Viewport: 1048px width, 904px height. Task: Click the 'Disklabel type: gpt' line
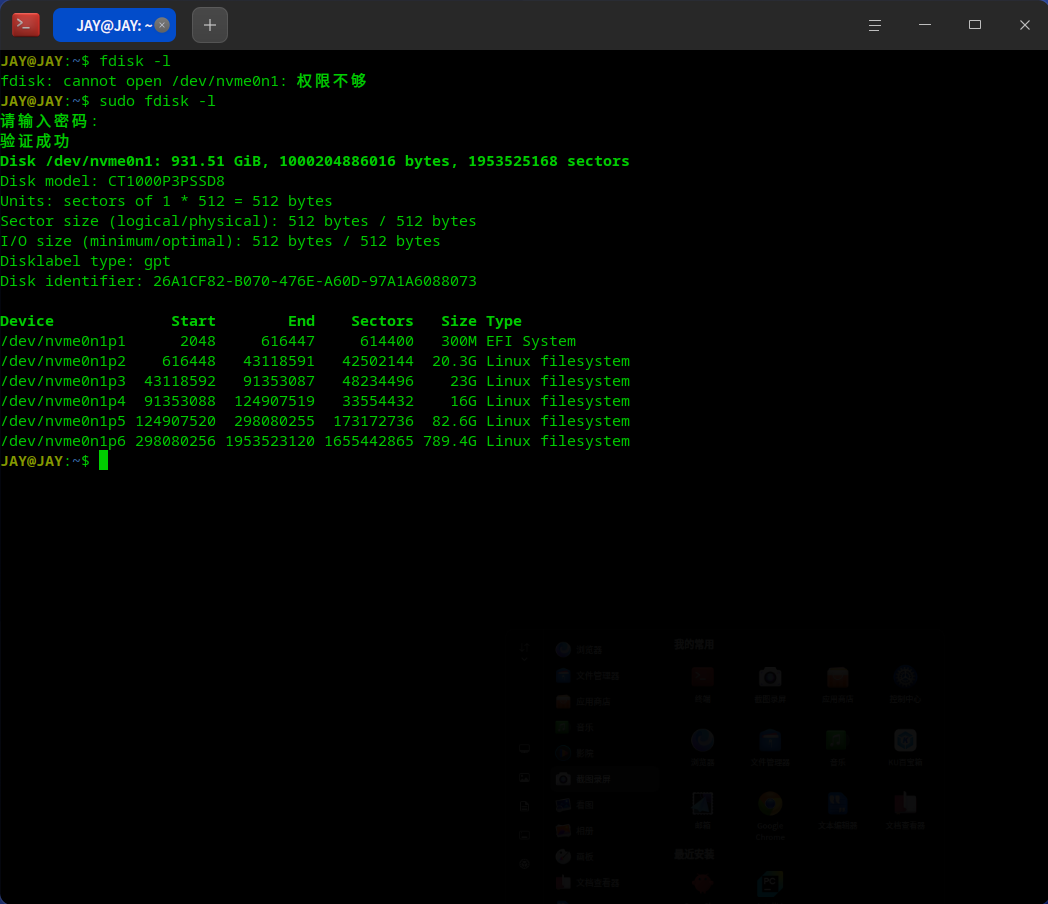point(86,261)
